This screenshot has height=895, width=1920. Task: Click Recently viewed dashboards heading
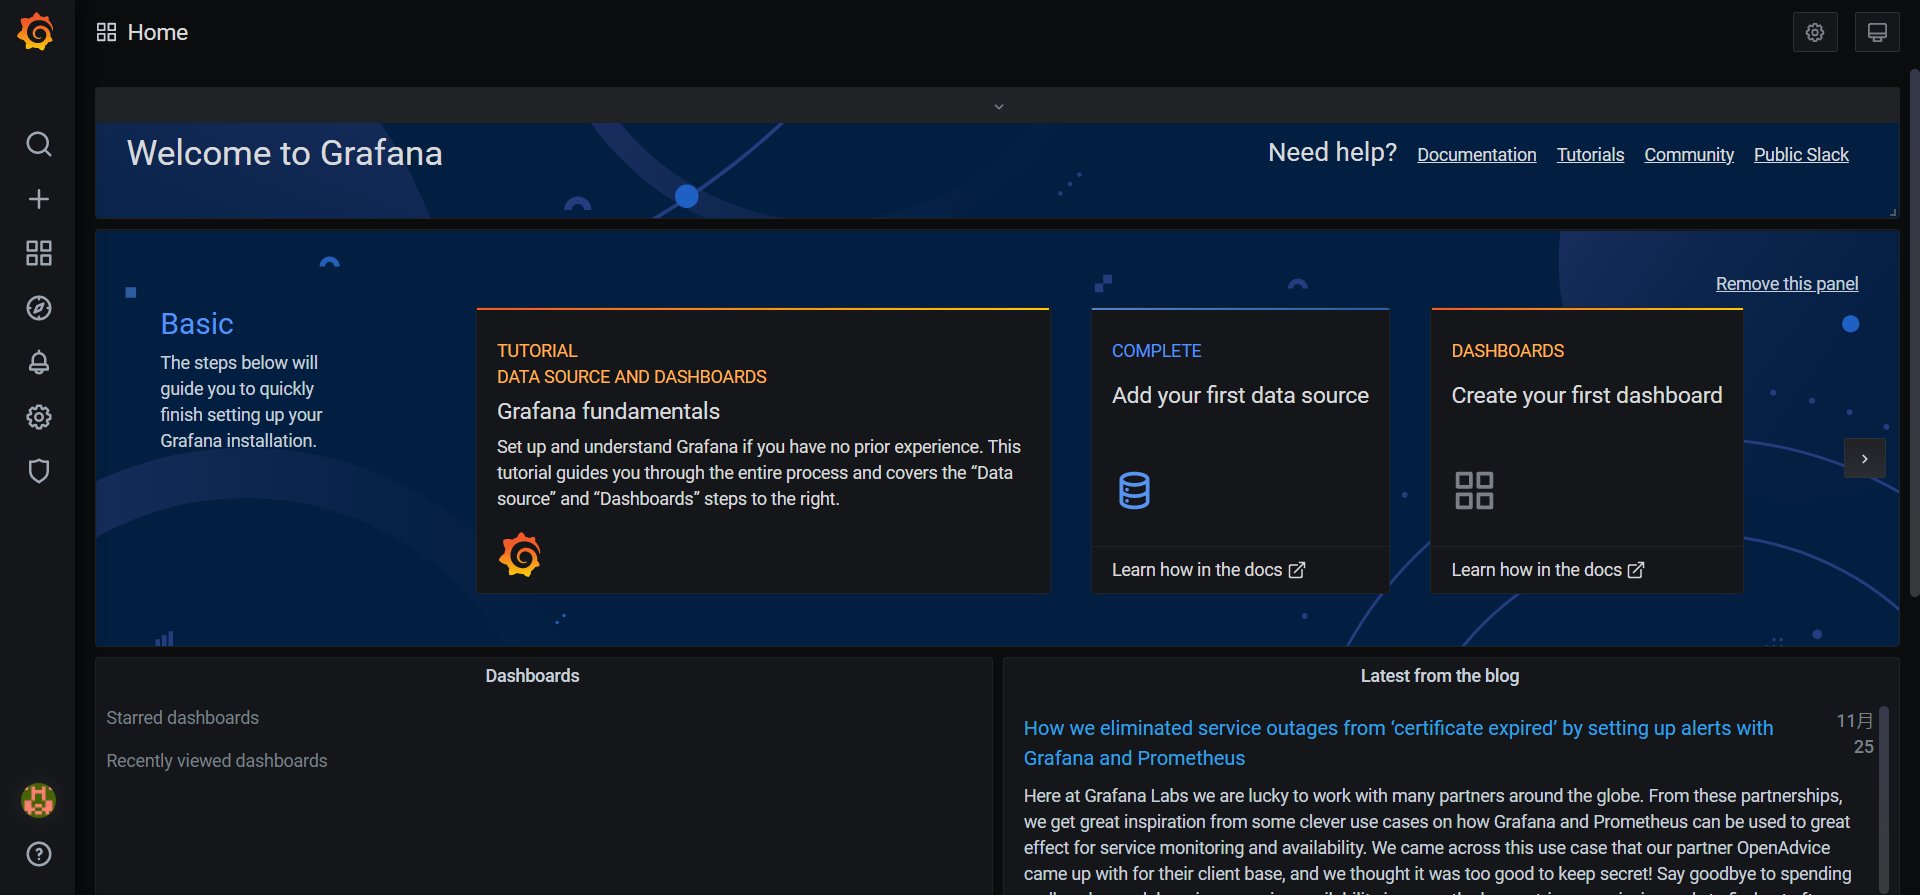coord(217,761)
